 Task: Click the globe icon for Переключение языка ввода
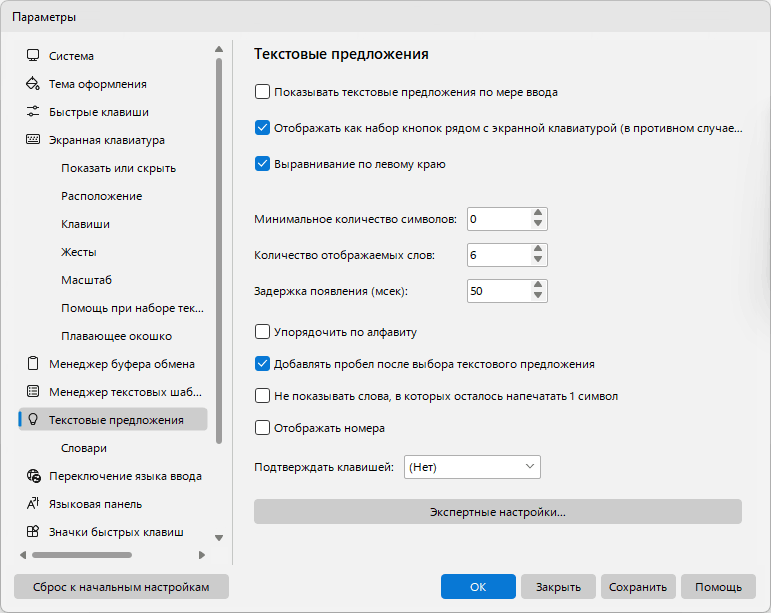(x=33, y=475)
